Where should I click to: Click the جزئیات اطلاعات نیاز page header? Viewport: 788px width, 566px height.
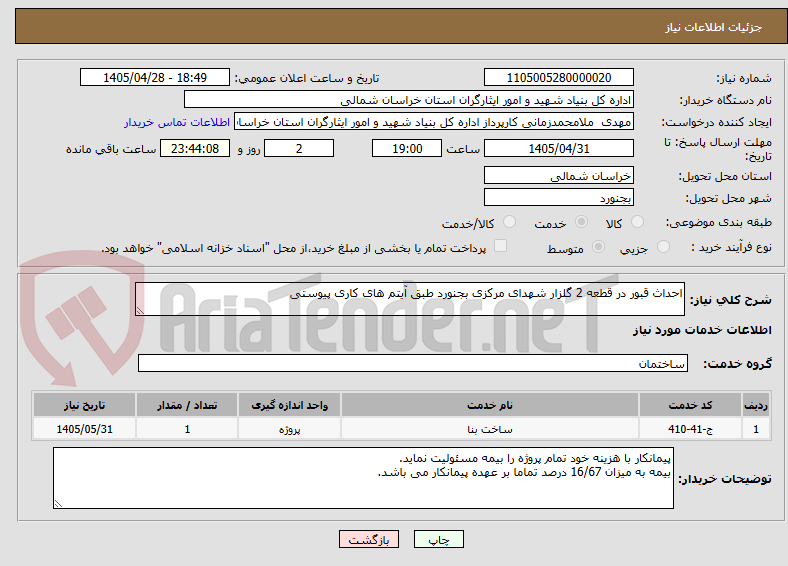click(714, 27)
